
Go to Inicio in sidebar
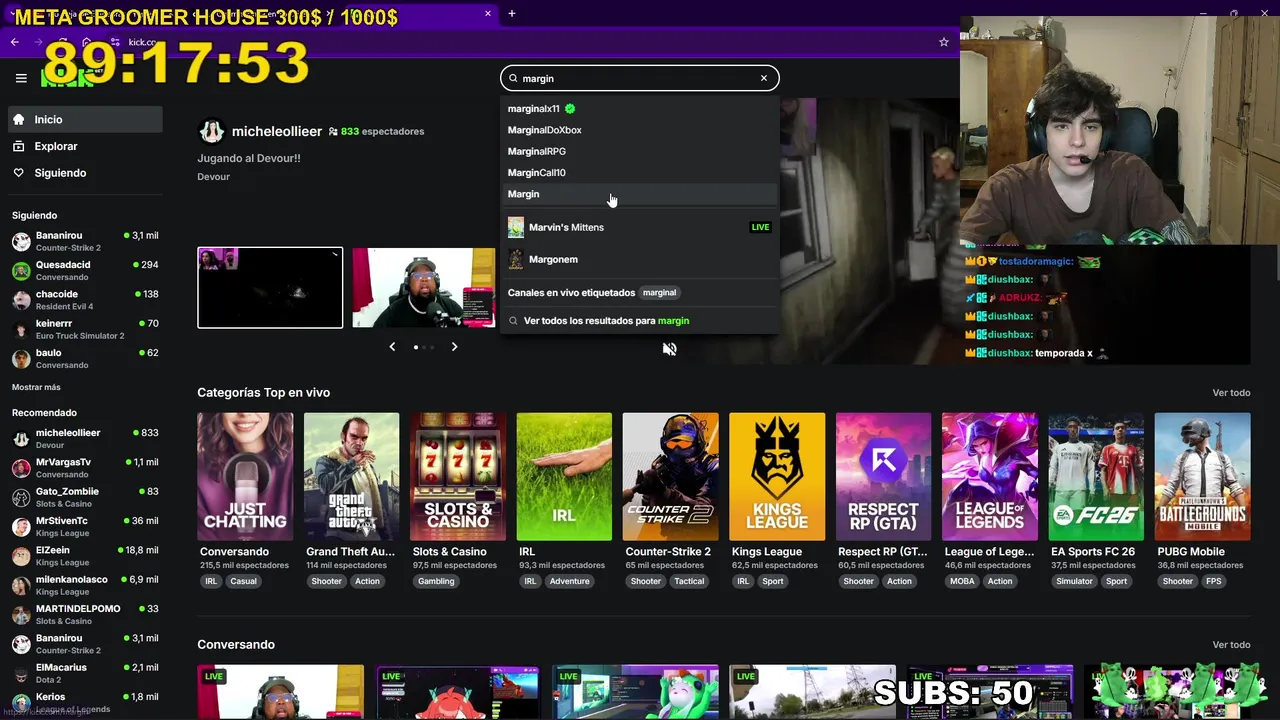(85, 119)
